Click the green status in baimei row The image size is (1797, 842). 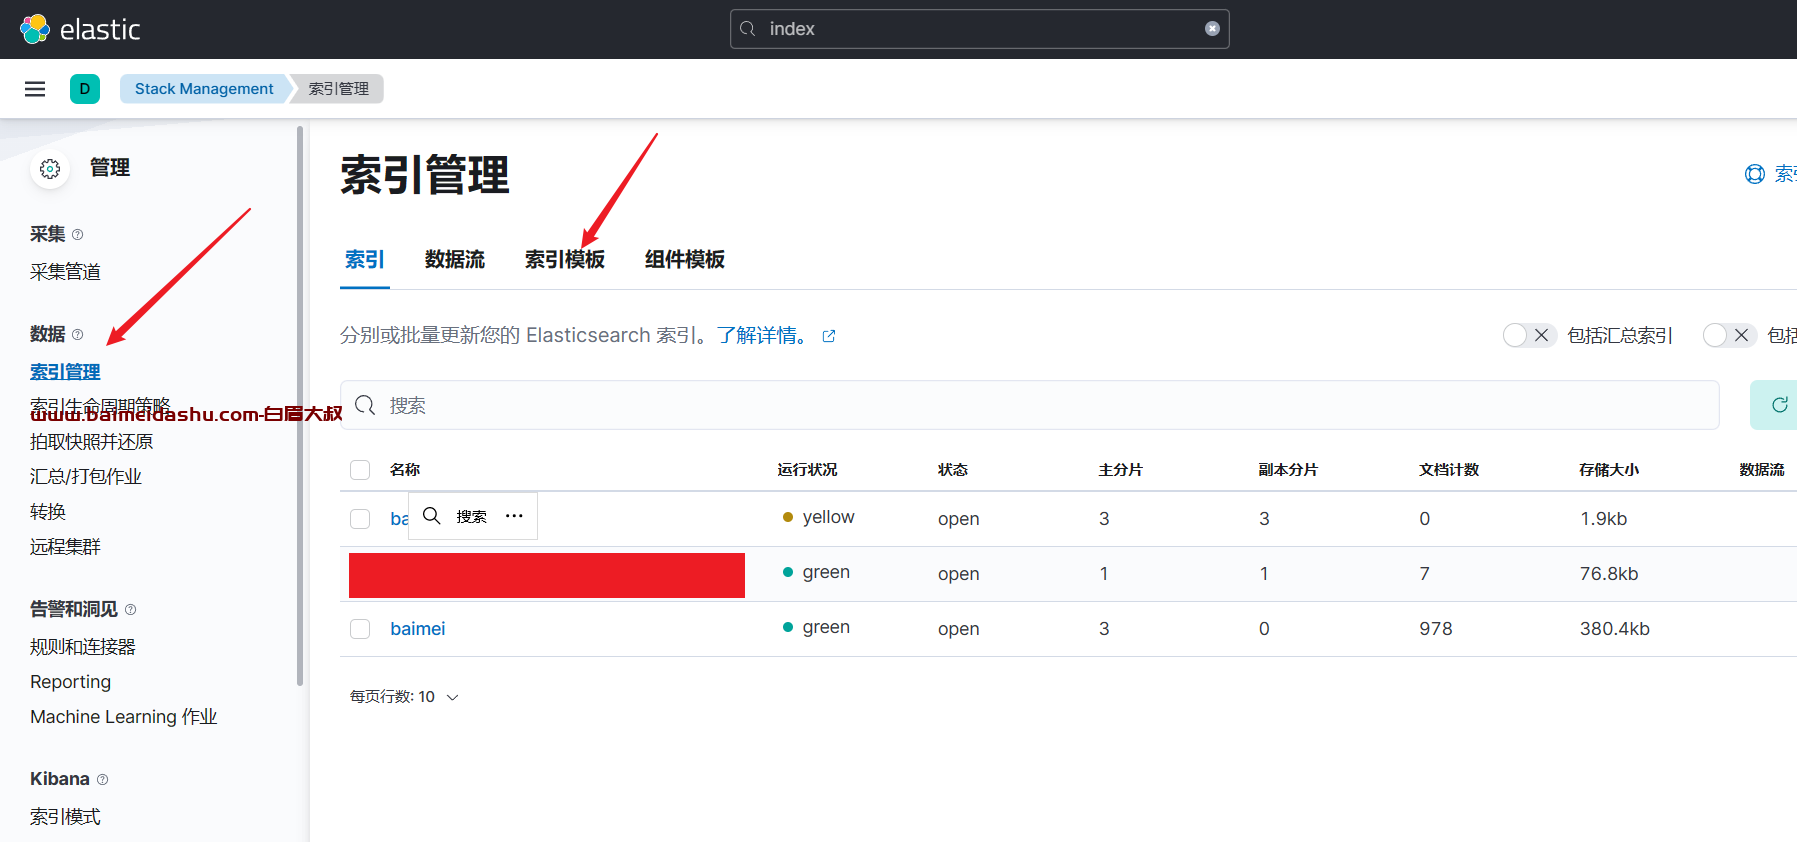(x=816, y=627)
